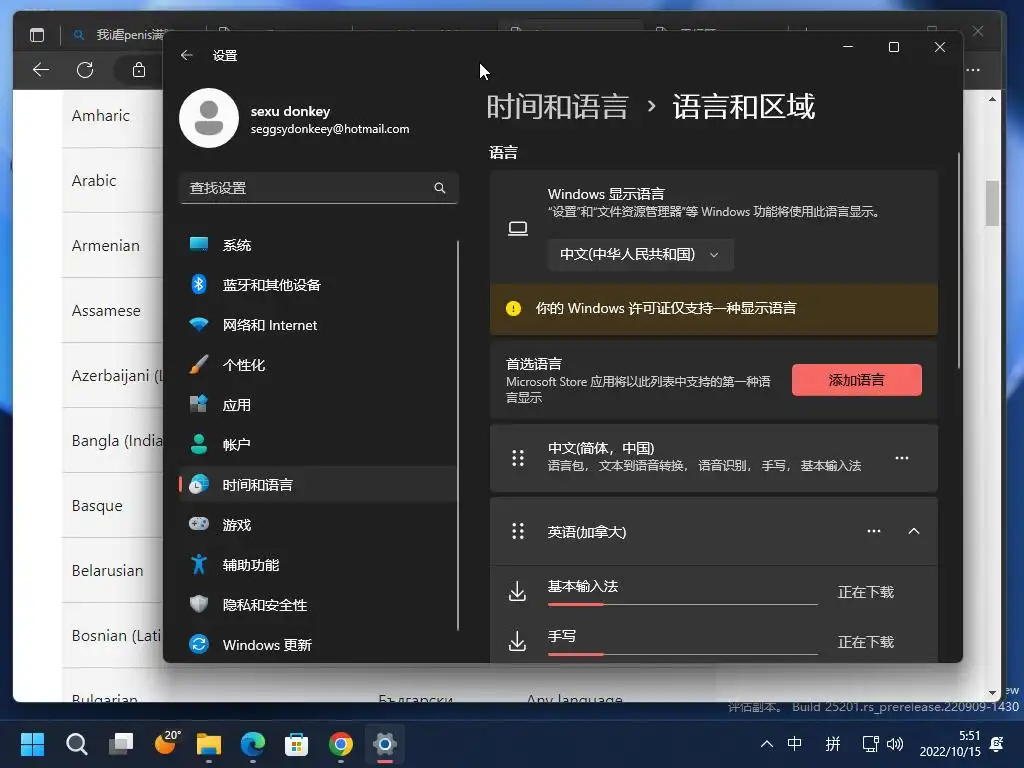Open 帐户 settings category
This screenshot has width=1024, height=768.
[x=318, y=445]
